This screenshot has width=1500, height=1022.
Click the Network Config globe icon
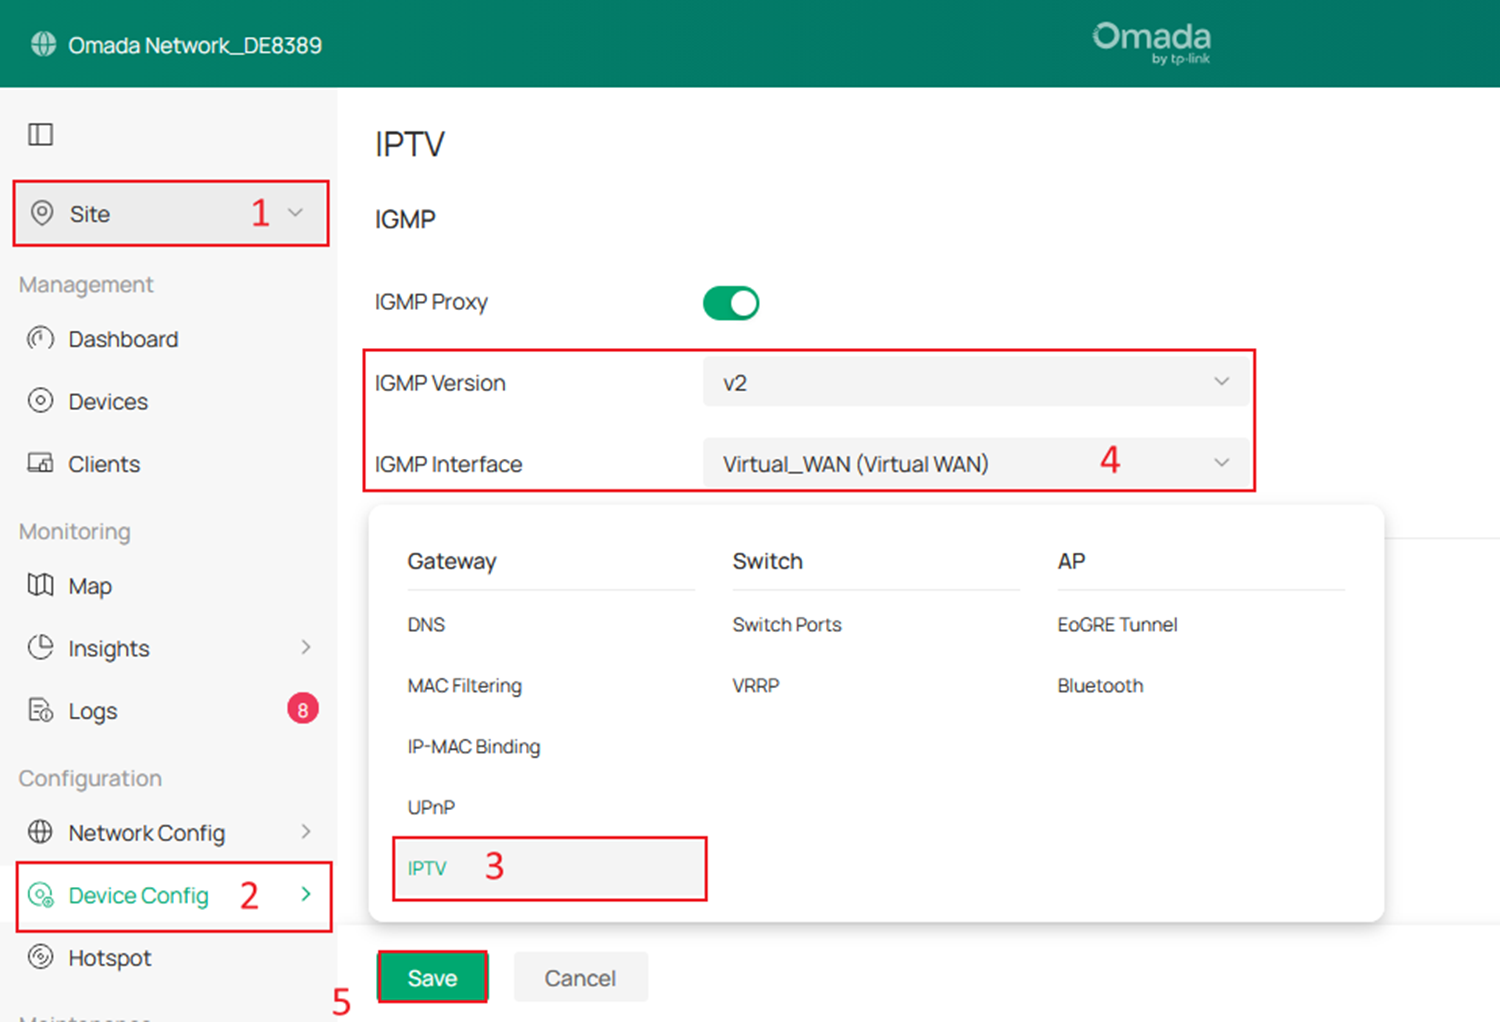pos(40,832)
